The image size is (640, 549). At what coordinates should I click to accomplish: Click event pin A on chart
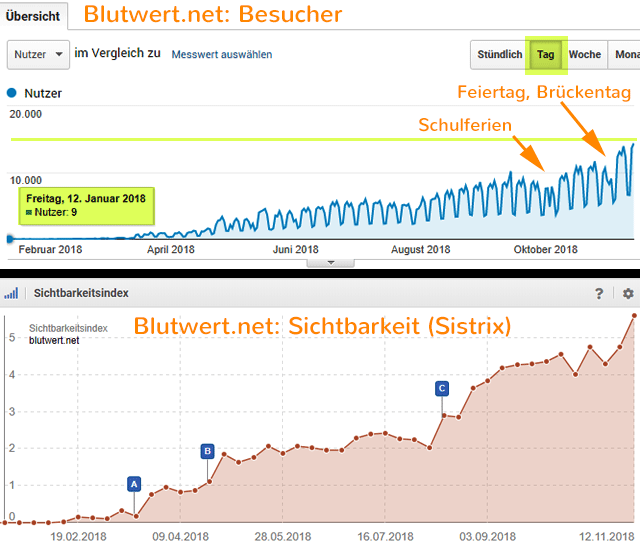coord(134,484)
